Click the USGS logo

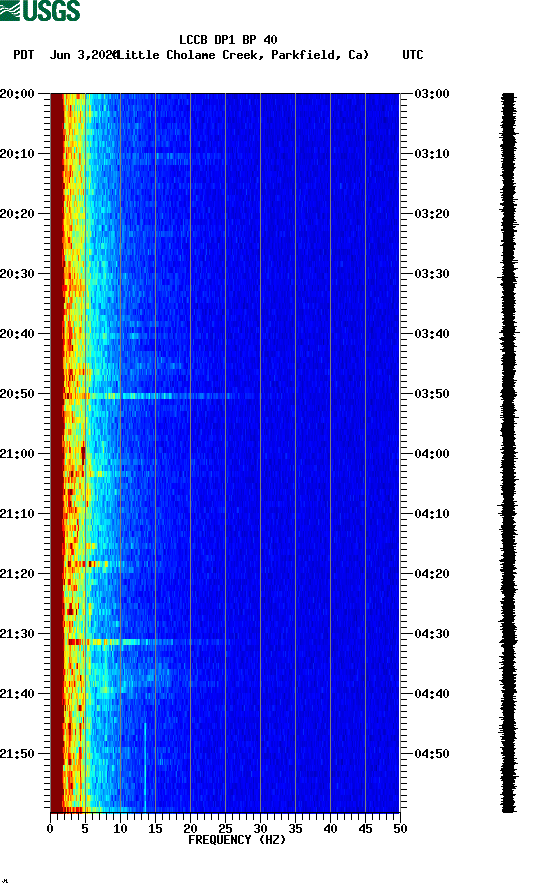(x=40, y=11)
